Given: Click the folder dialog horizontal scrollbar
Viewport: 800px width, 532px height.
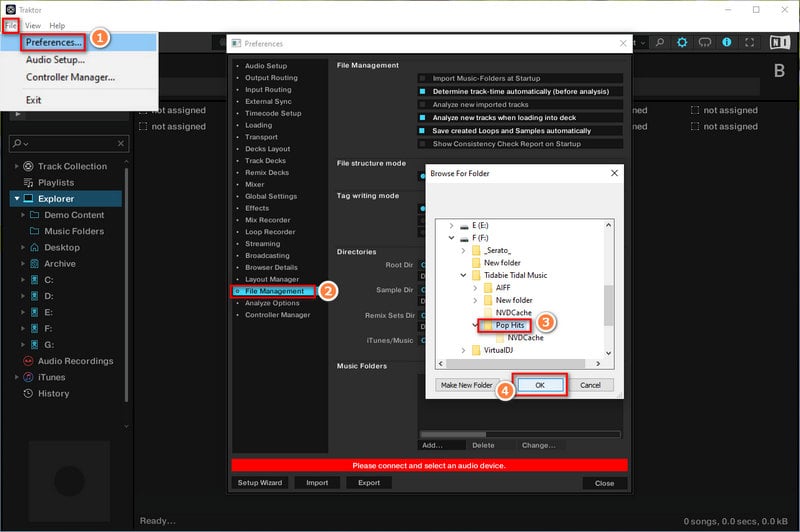Looking at the screenshot, I should click(516, 364).
